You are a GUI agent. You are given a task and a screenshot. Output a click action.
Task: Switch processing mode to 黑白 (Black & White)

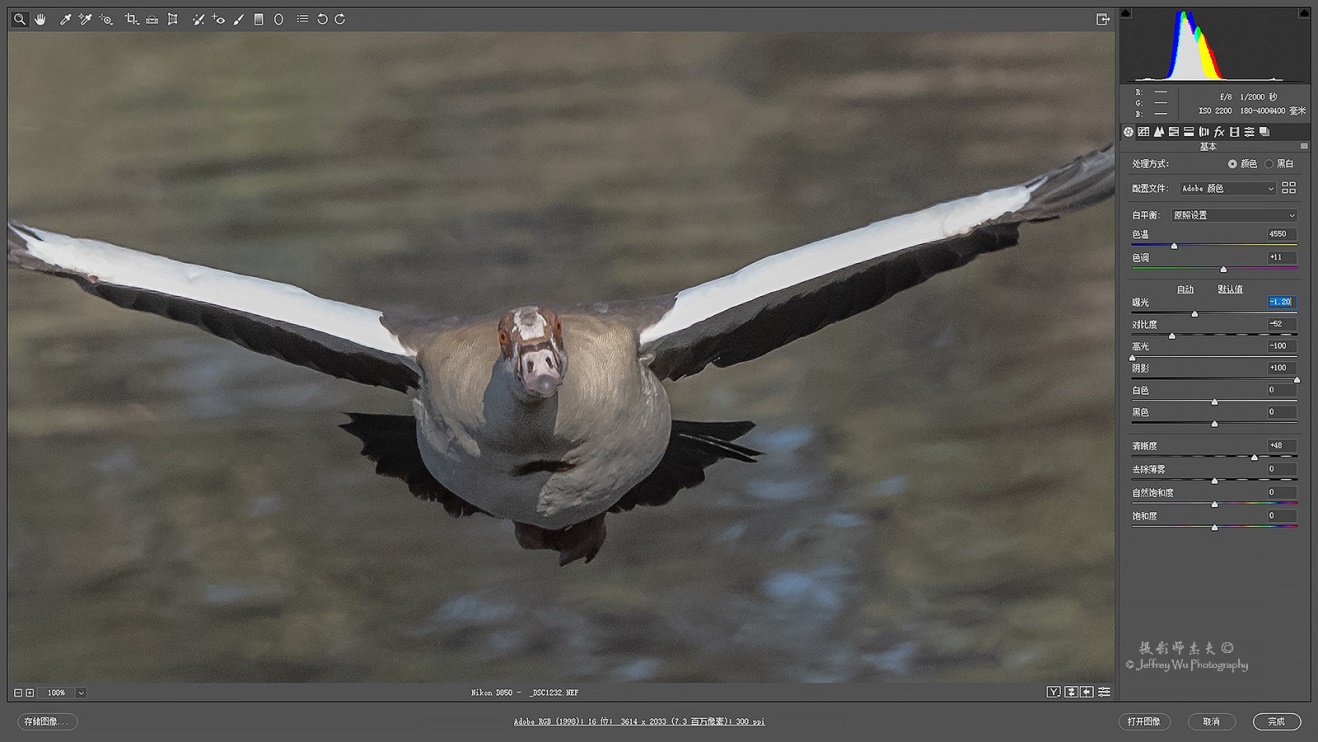click(1269, 165)
